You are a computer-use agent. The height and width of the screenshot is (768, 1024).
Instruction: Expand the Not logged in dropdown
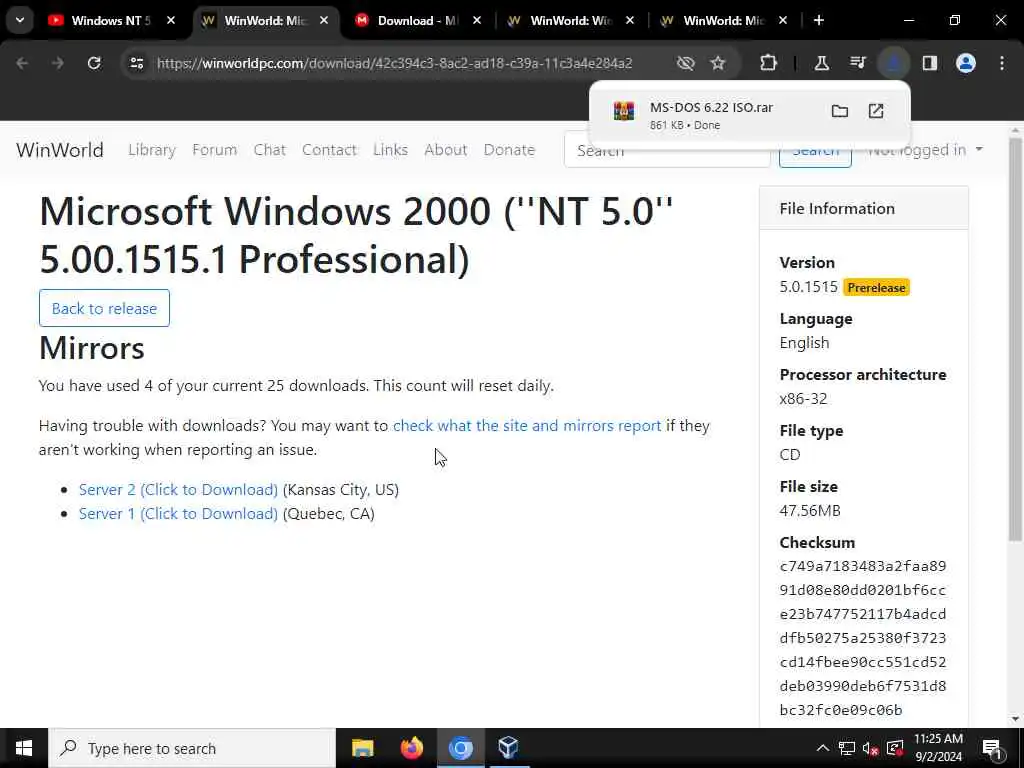925,150
